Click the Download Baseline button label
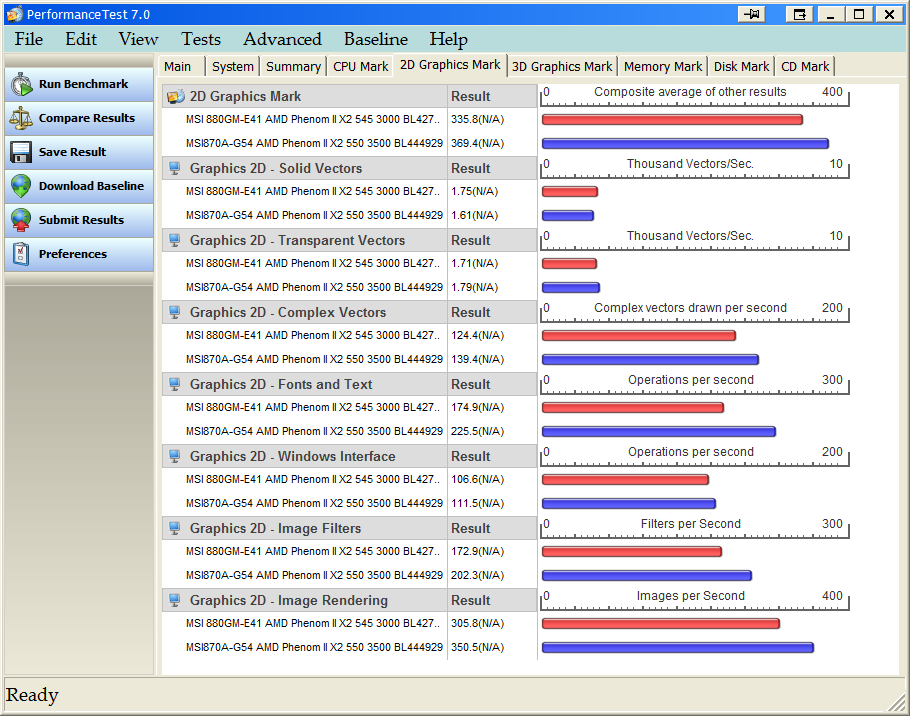Image resolution: width=910 pixels, height=716 pixels. click(91, 186)
